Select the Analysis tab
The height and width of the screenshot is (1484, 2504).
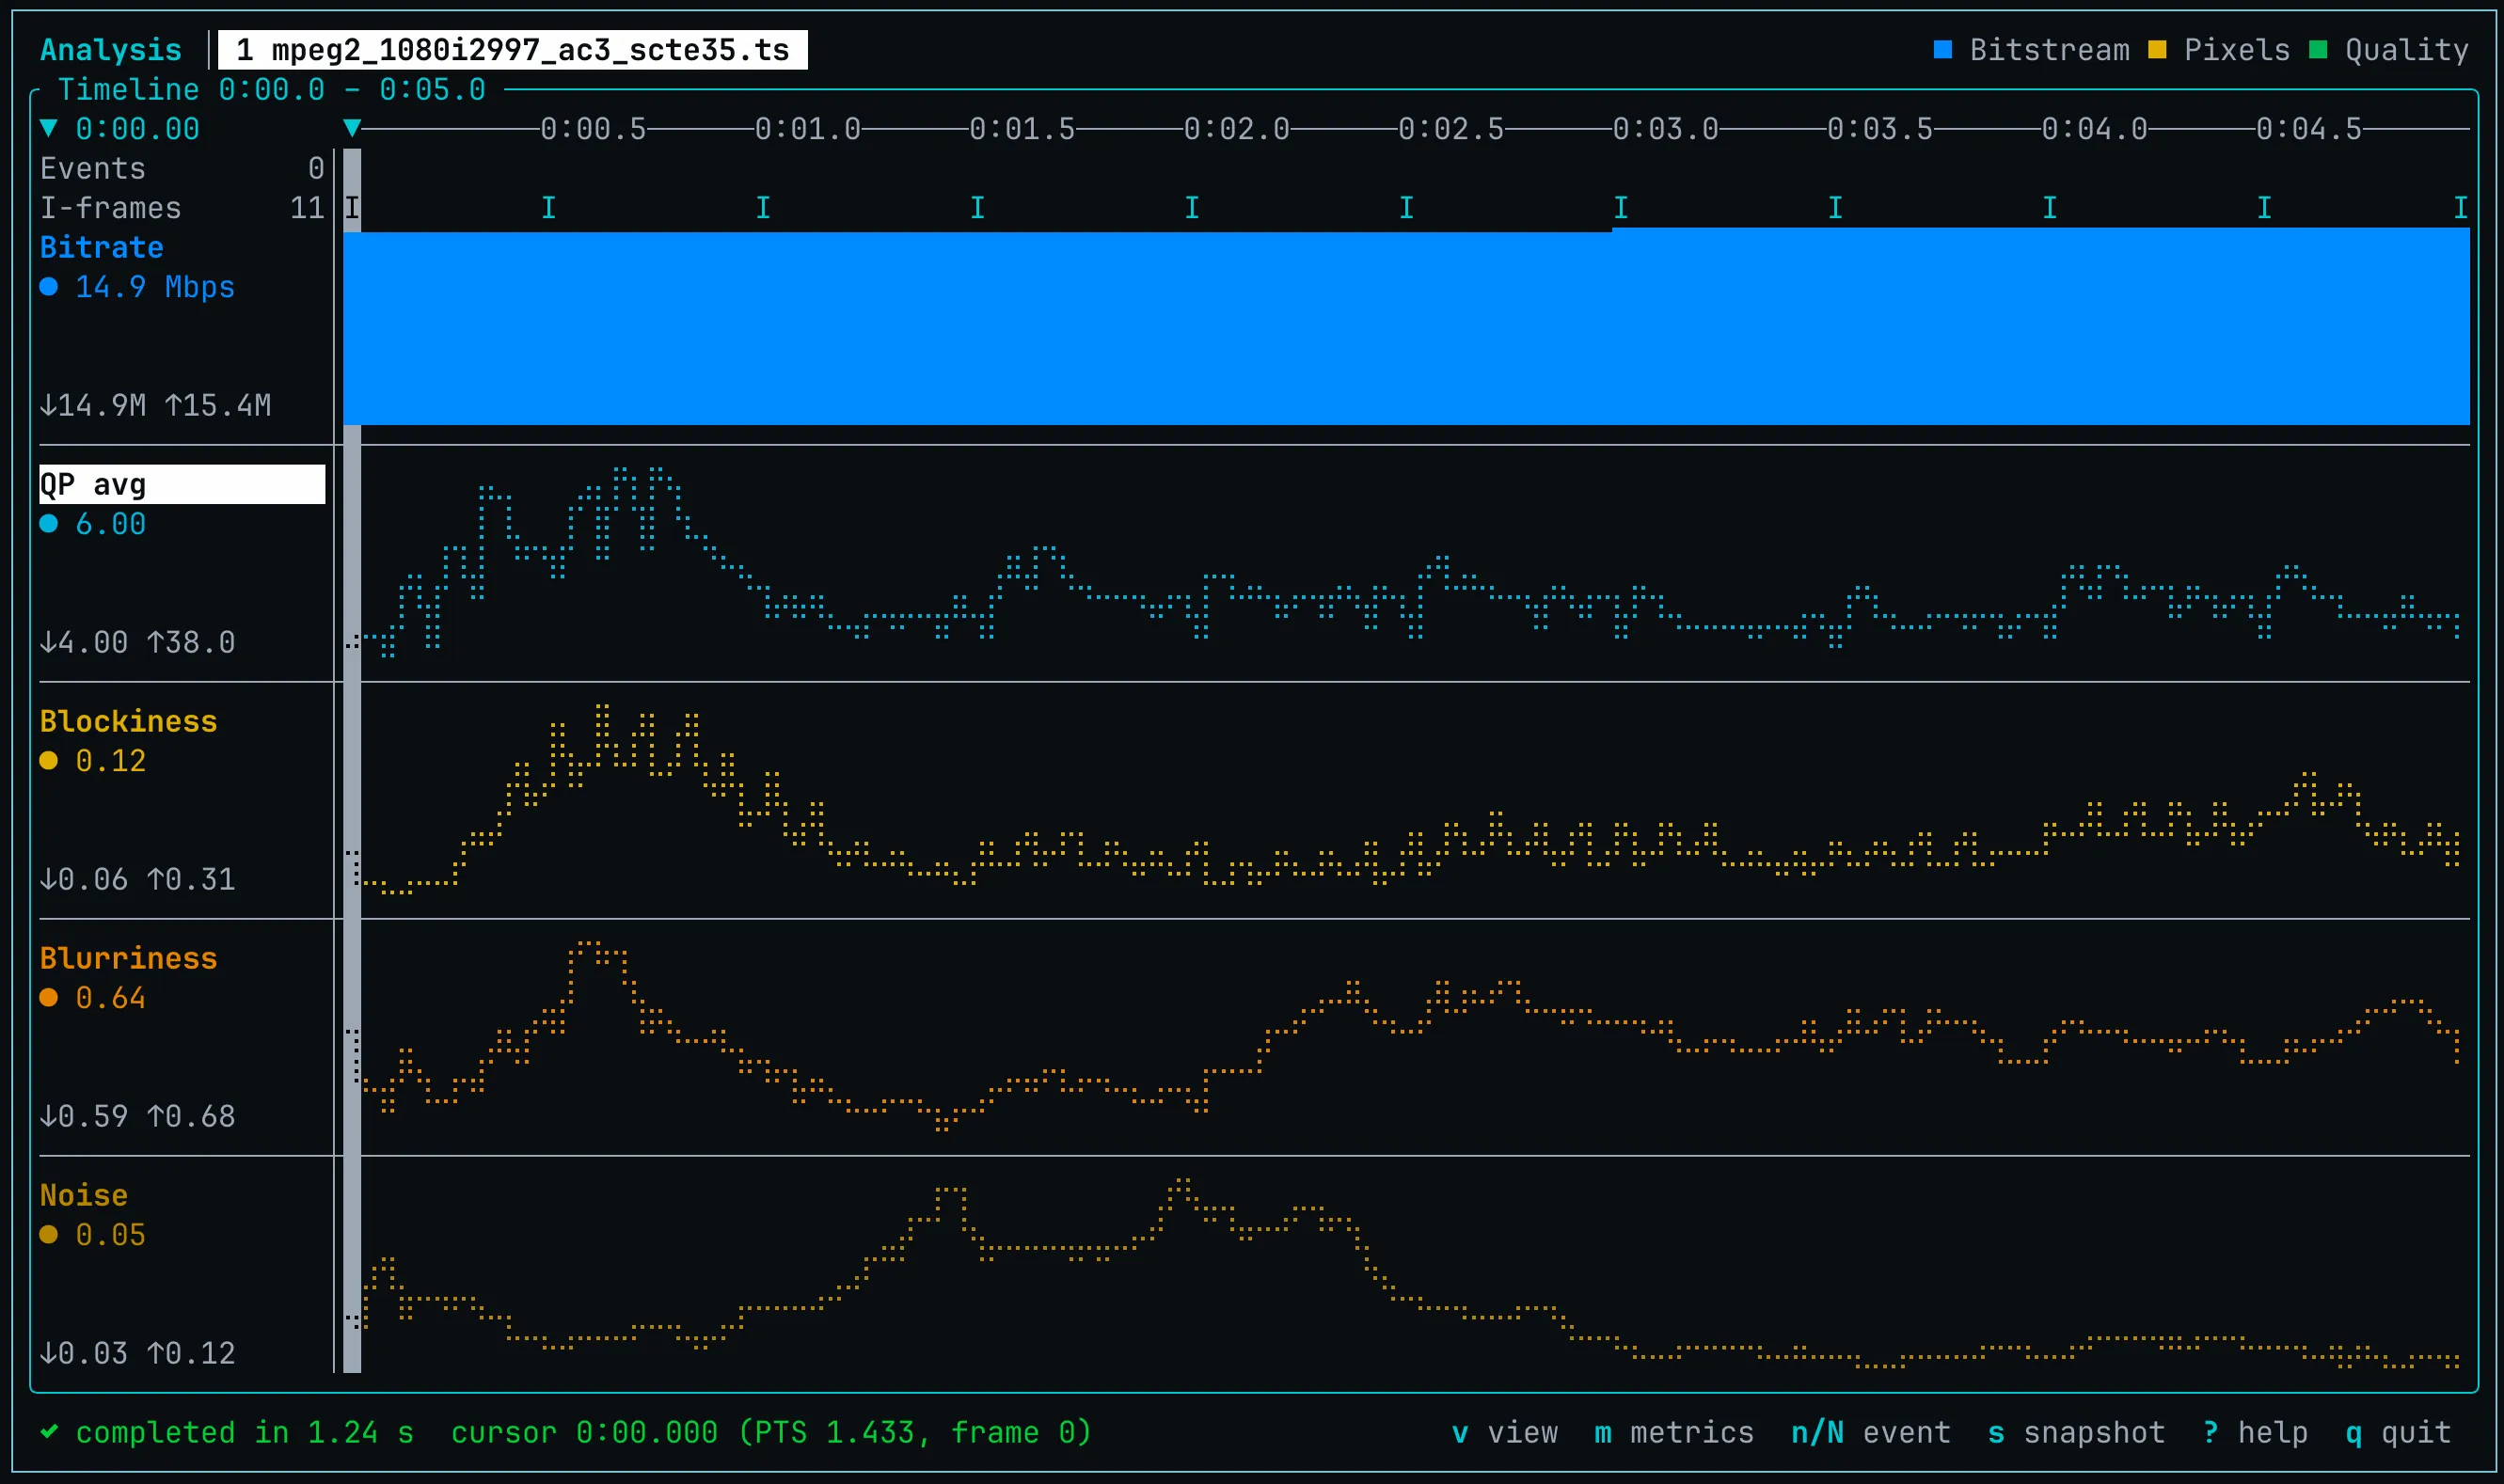(x=111, y=50)
